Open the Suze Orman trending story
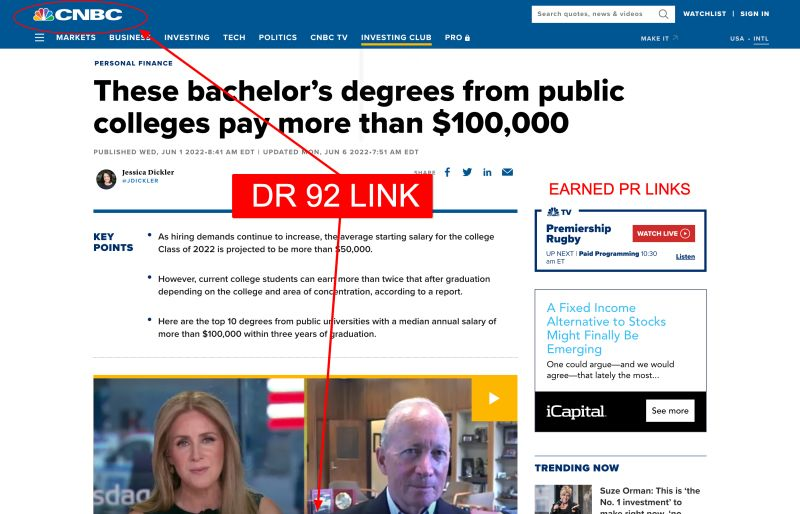The width and height of the screenshot is (800, 514). point(650,501)
